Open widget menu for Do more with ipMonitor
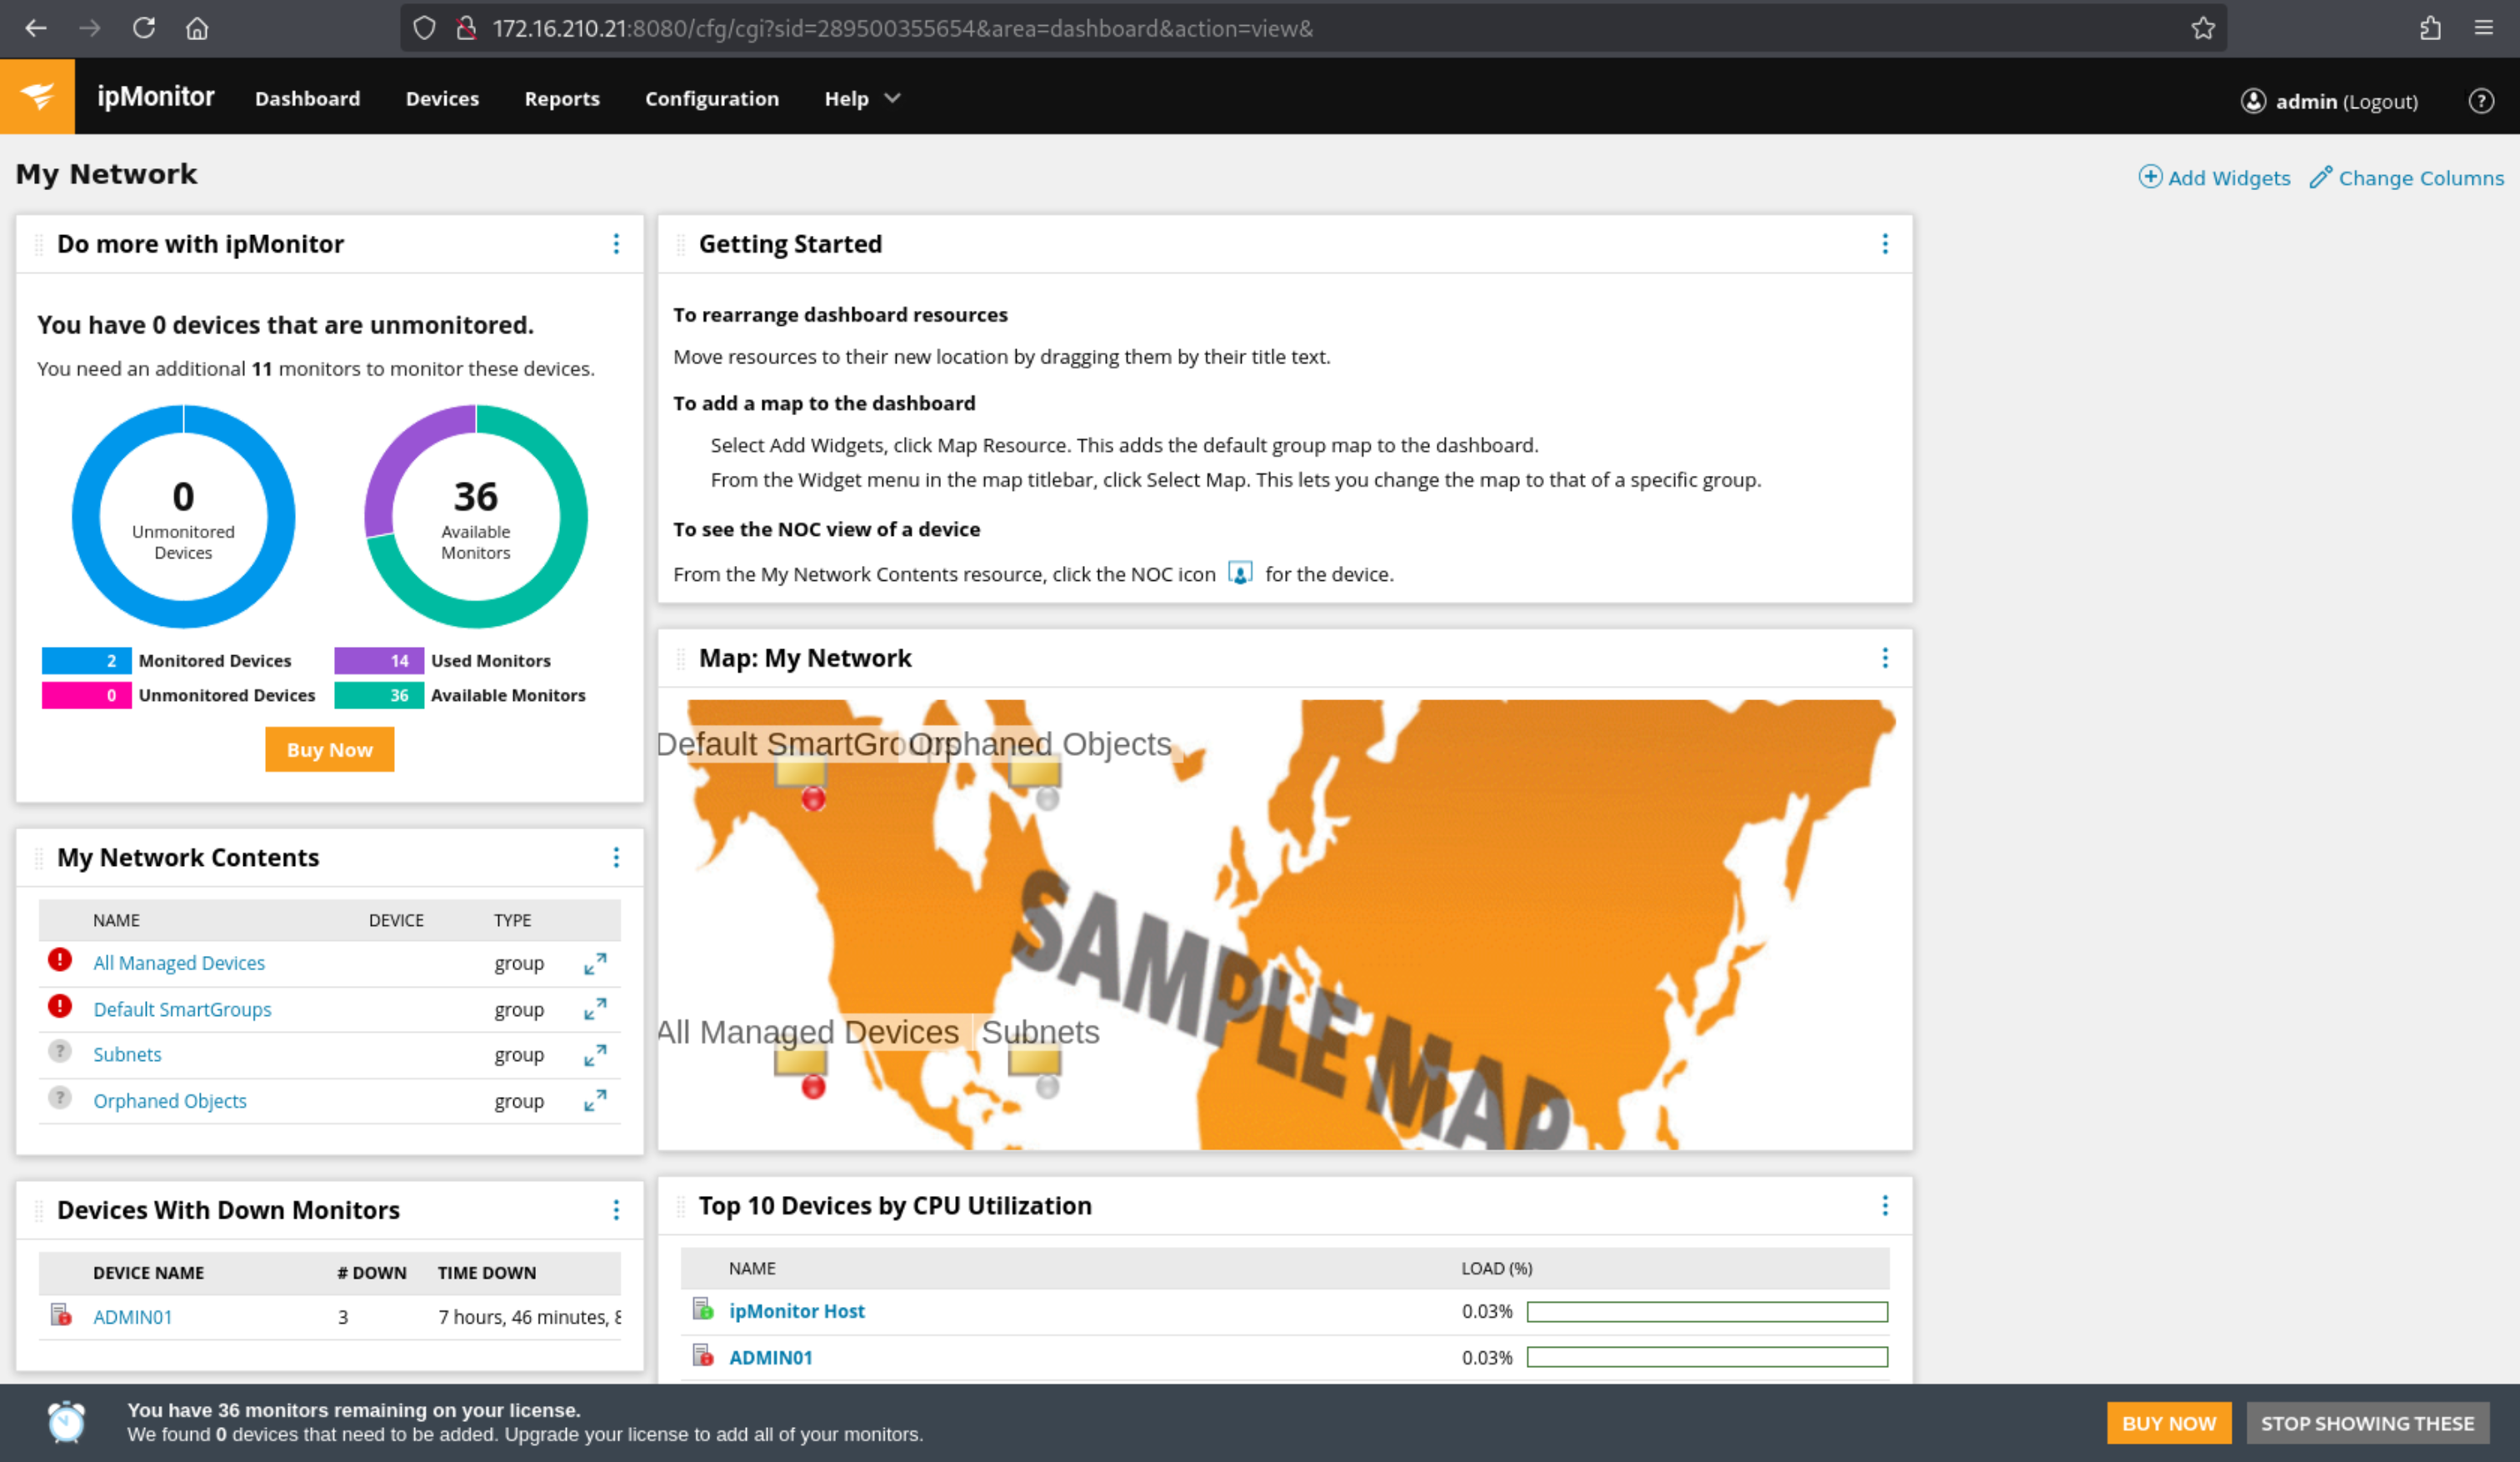This screenshot has height=1462, width=2520. (x=616, y=244)
